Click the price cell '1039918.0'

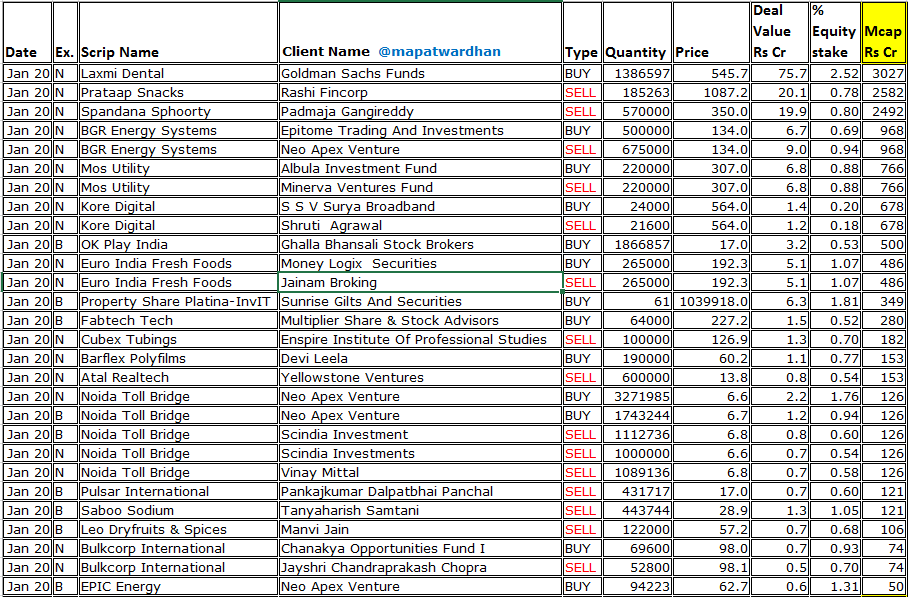tap(711, 302)
